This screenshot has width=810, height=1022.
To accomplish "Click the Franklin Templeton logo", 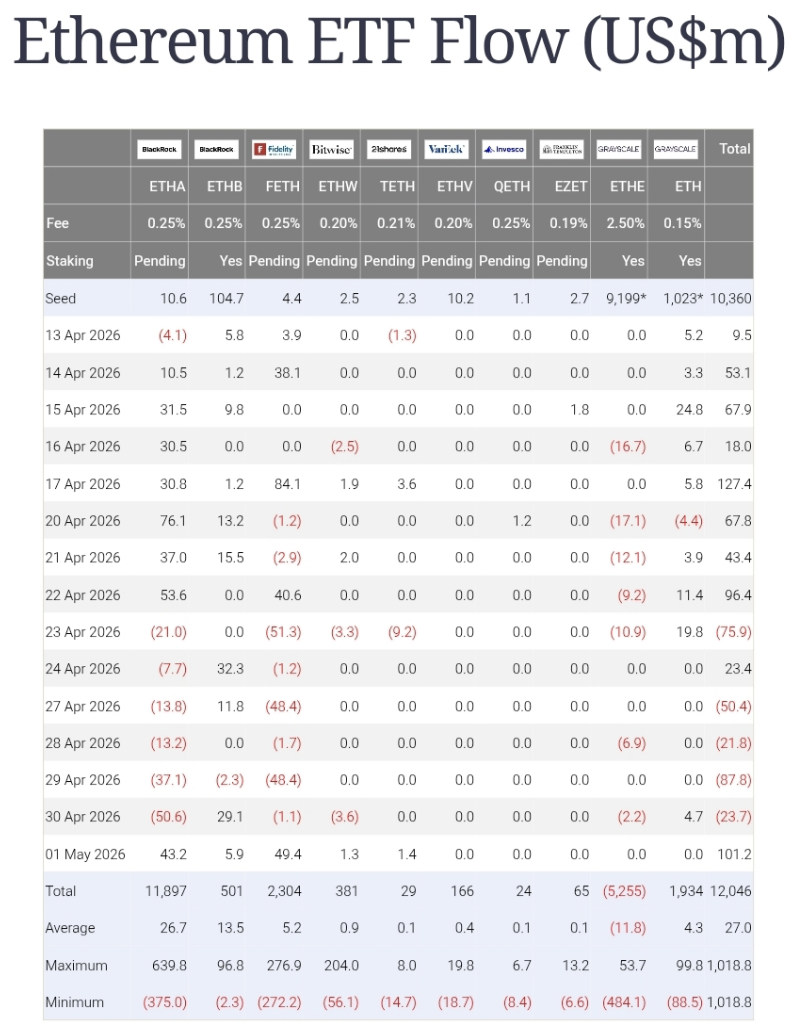I will coord(562,149).
